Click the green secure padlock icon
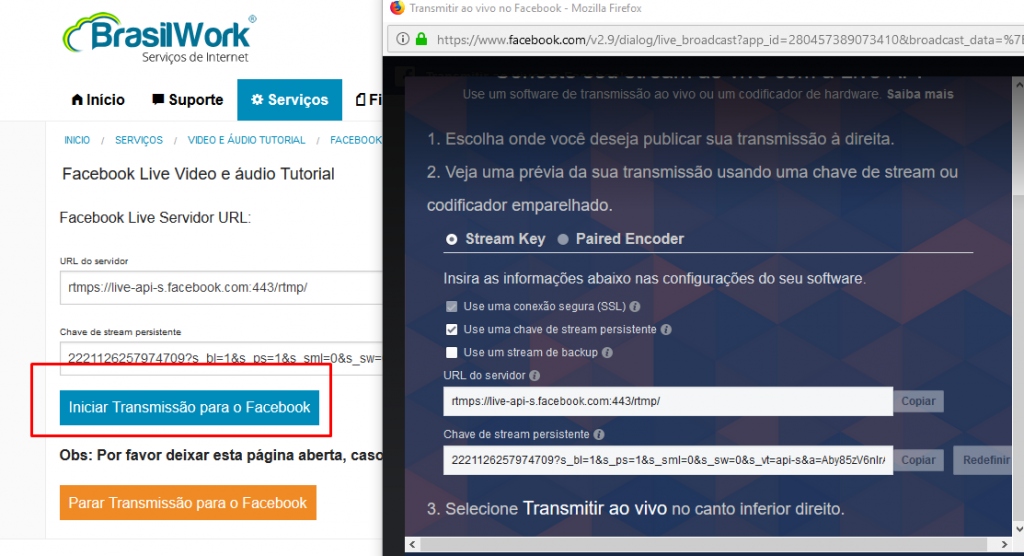Screen dimensions: 1024x556 pos(421,39)
